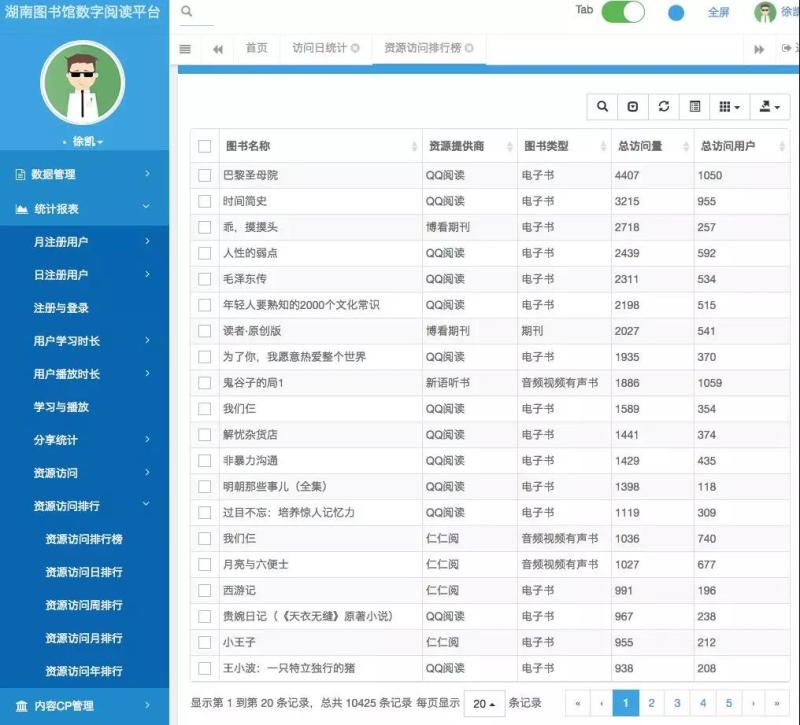Click the toggle view table icon
800x725 pixels.
coord(695,106)
